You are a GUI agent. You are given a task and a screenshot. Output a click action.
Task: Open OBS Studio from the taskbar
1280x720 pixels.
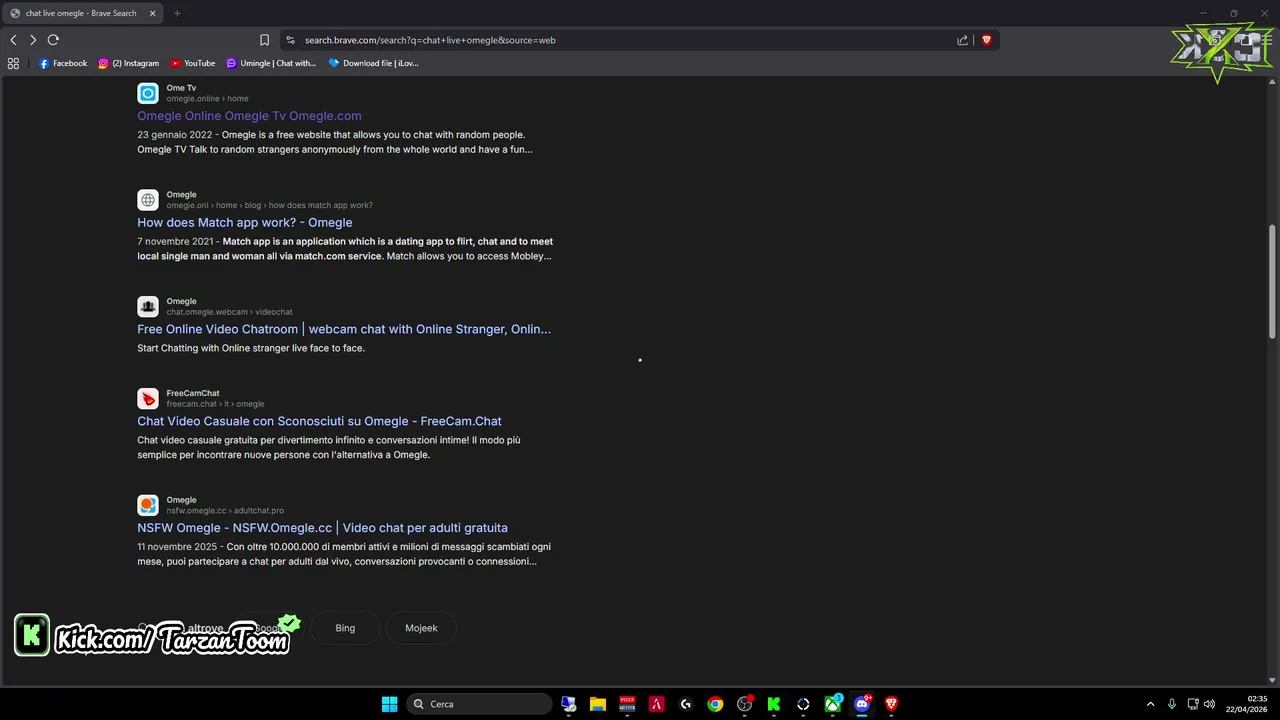point(744,704)
